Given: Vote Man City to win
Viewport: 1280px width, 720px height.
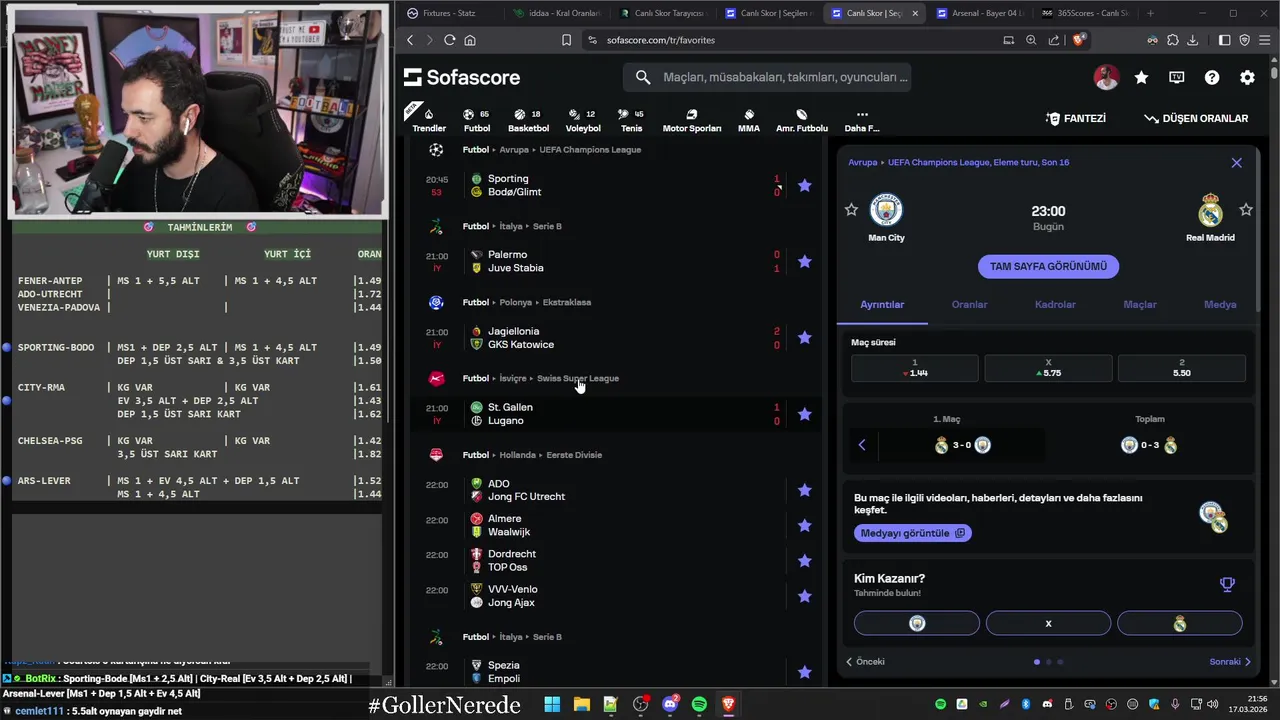Looking at the screenshot, I should [917, 623].
